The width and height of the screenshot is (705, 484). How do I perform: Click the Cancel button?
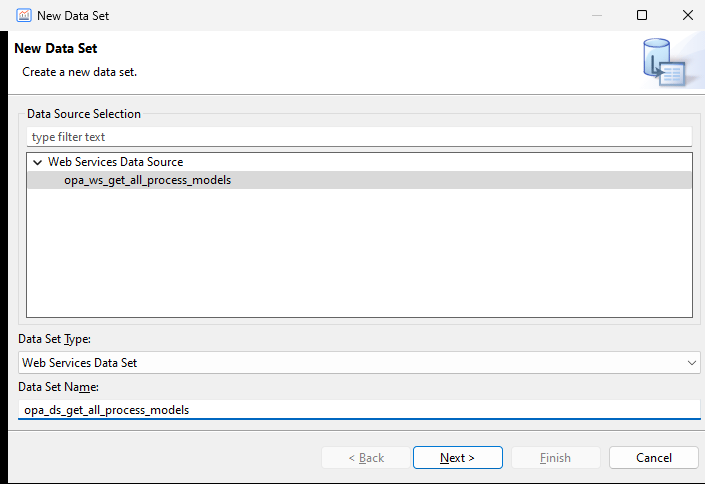[x=654, y=457]
